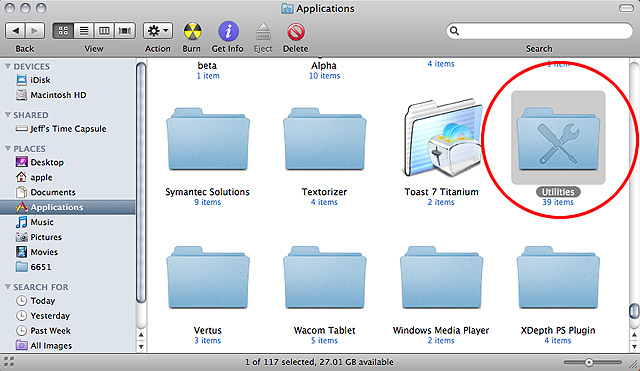This screenshot has width=640, height=371.
Task: Select the Vertus folder icon
Action: pyautogui.click(x=208, y=278)
